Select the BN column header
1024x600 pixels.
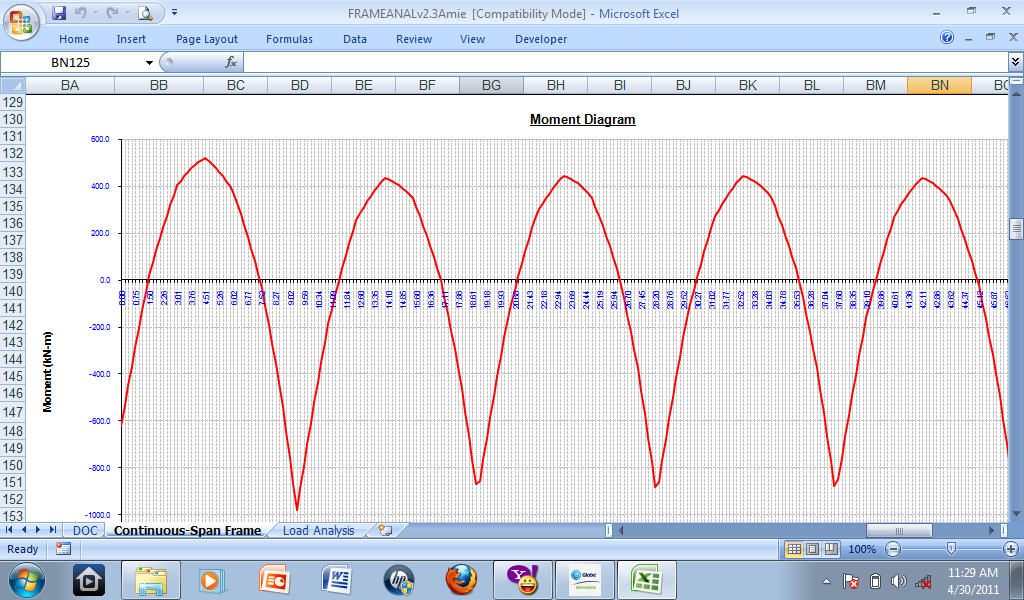point(938,86)
